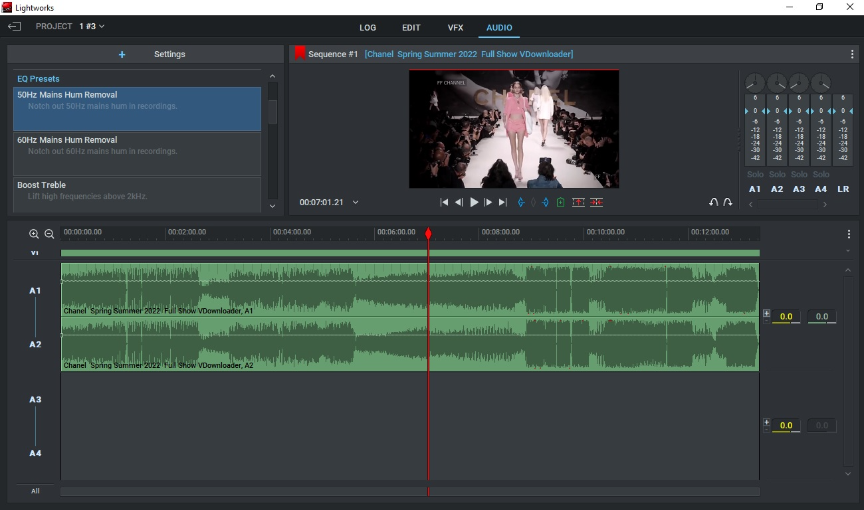Click the All tracks button

click(35, 491)
